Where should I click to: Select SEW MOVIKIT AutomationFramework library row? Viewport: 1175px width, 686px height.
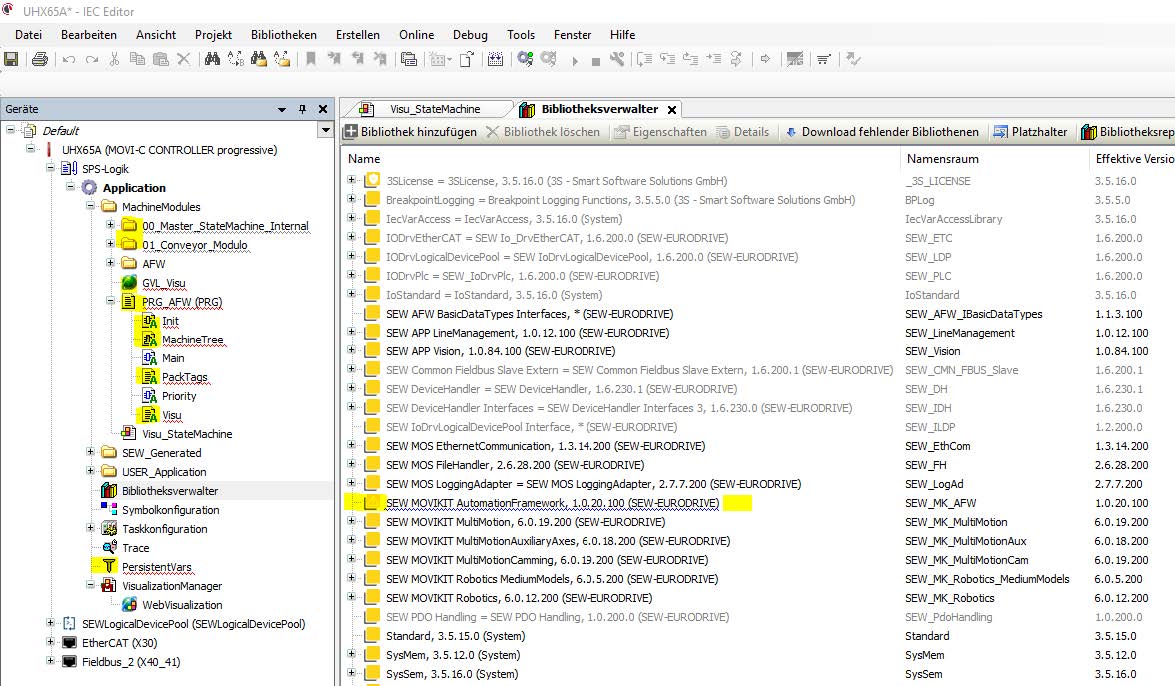(552, 503)
